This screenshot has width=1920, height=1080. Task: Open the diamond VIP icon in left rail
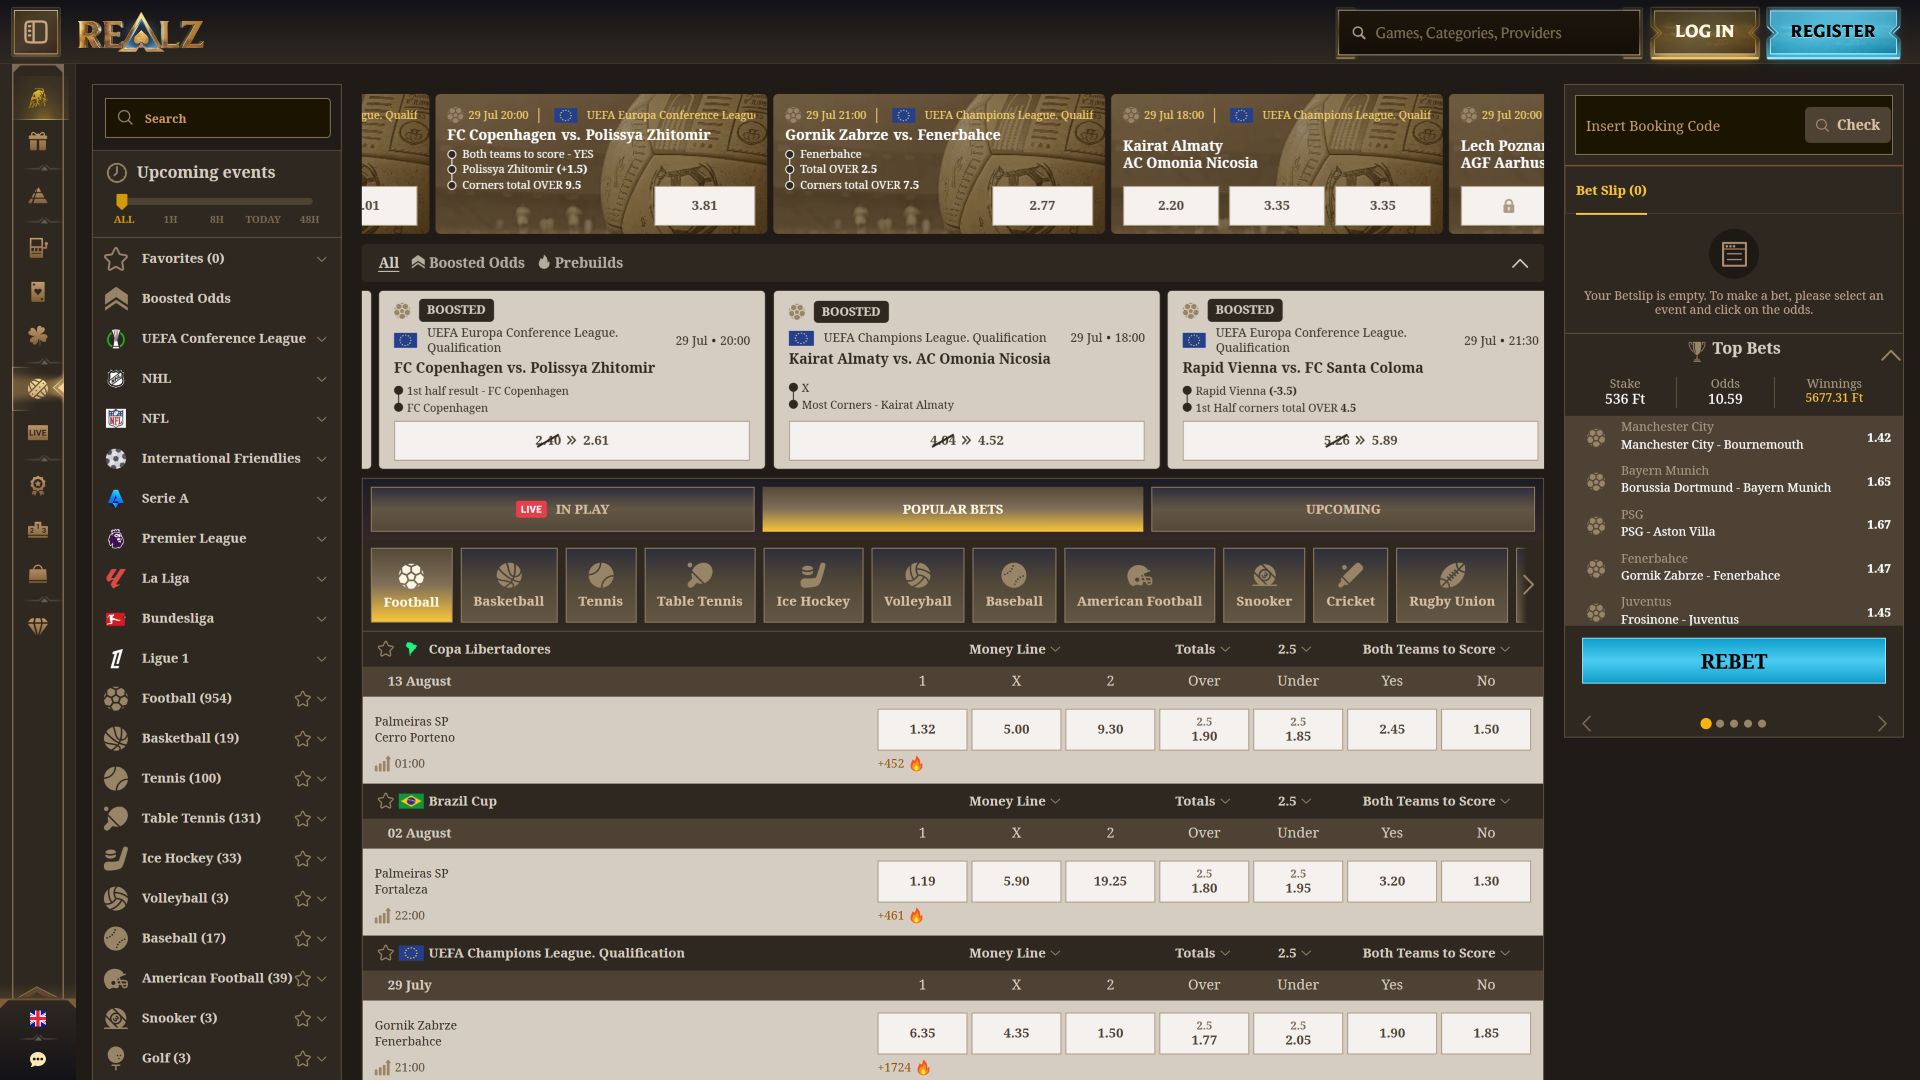(38, 626)
